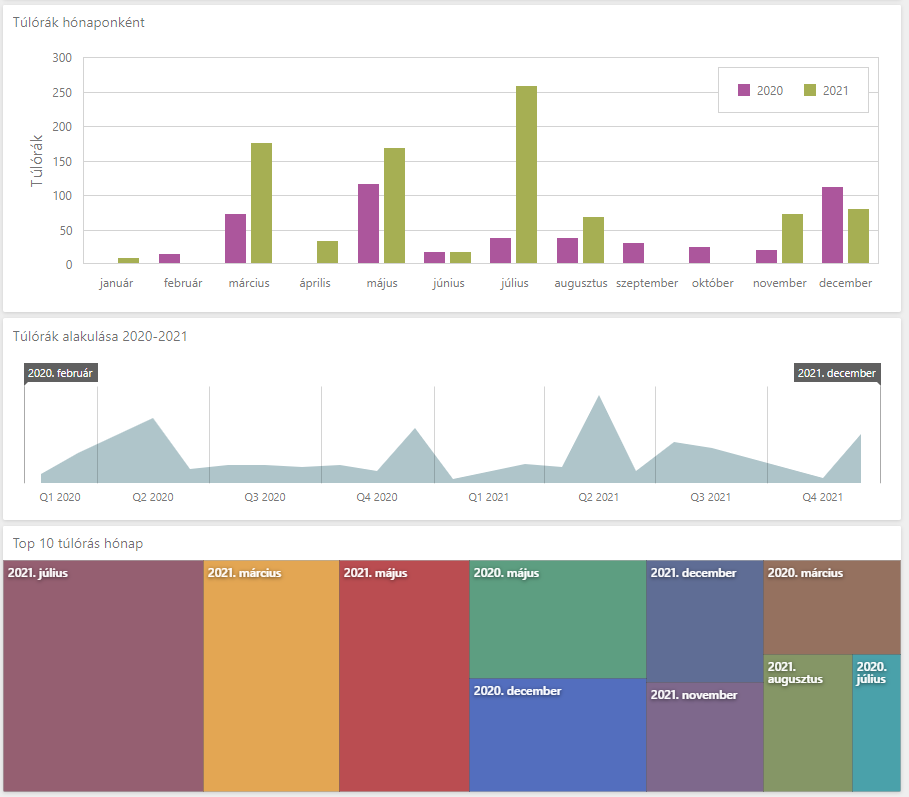
Task: Click the purple 2020 bar for május
Action: point(368,224)
